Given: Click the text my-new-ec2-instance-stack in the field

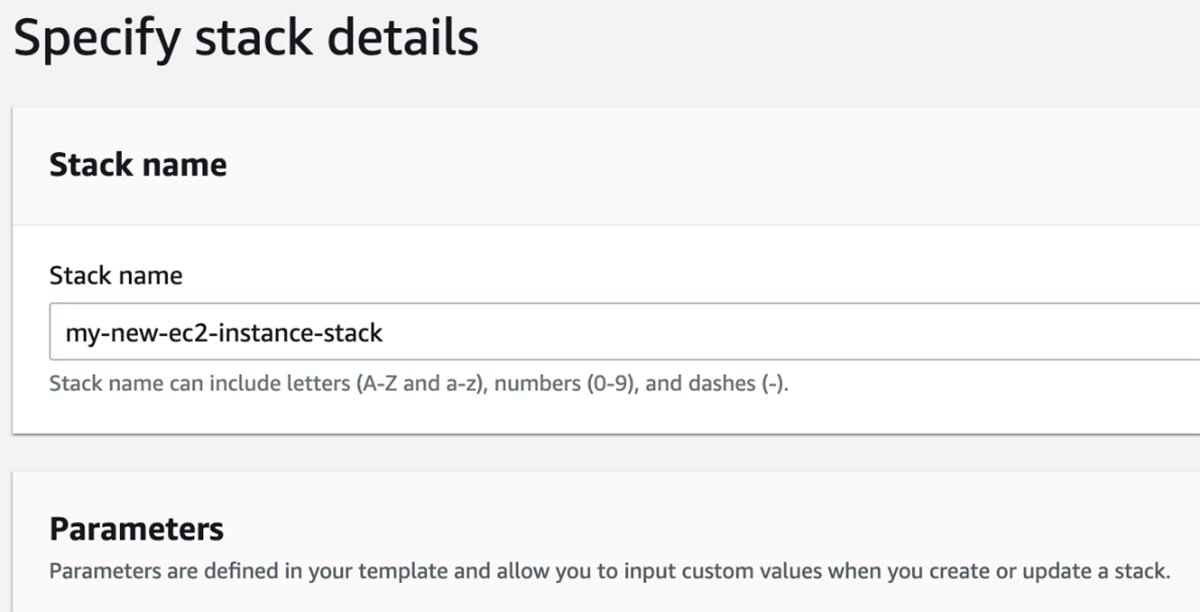Looking at the screenshot, I should tap(223, 333).
